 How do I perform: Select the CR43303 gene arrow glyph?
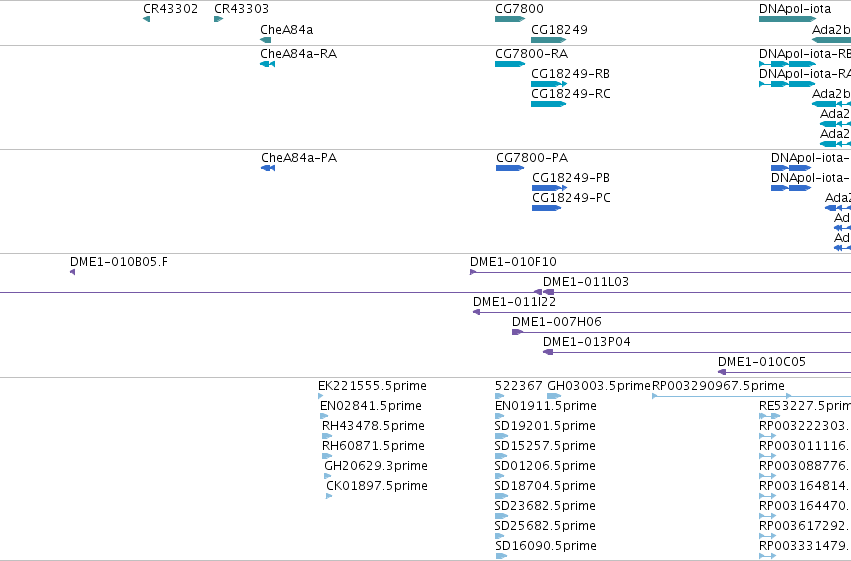[219, 19]
